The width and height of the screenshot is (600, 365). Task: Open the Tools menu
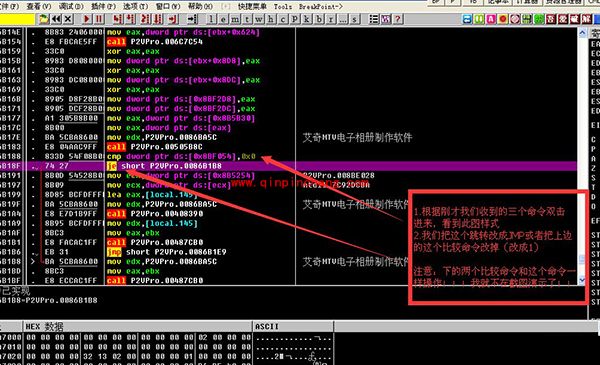(282, 6)
